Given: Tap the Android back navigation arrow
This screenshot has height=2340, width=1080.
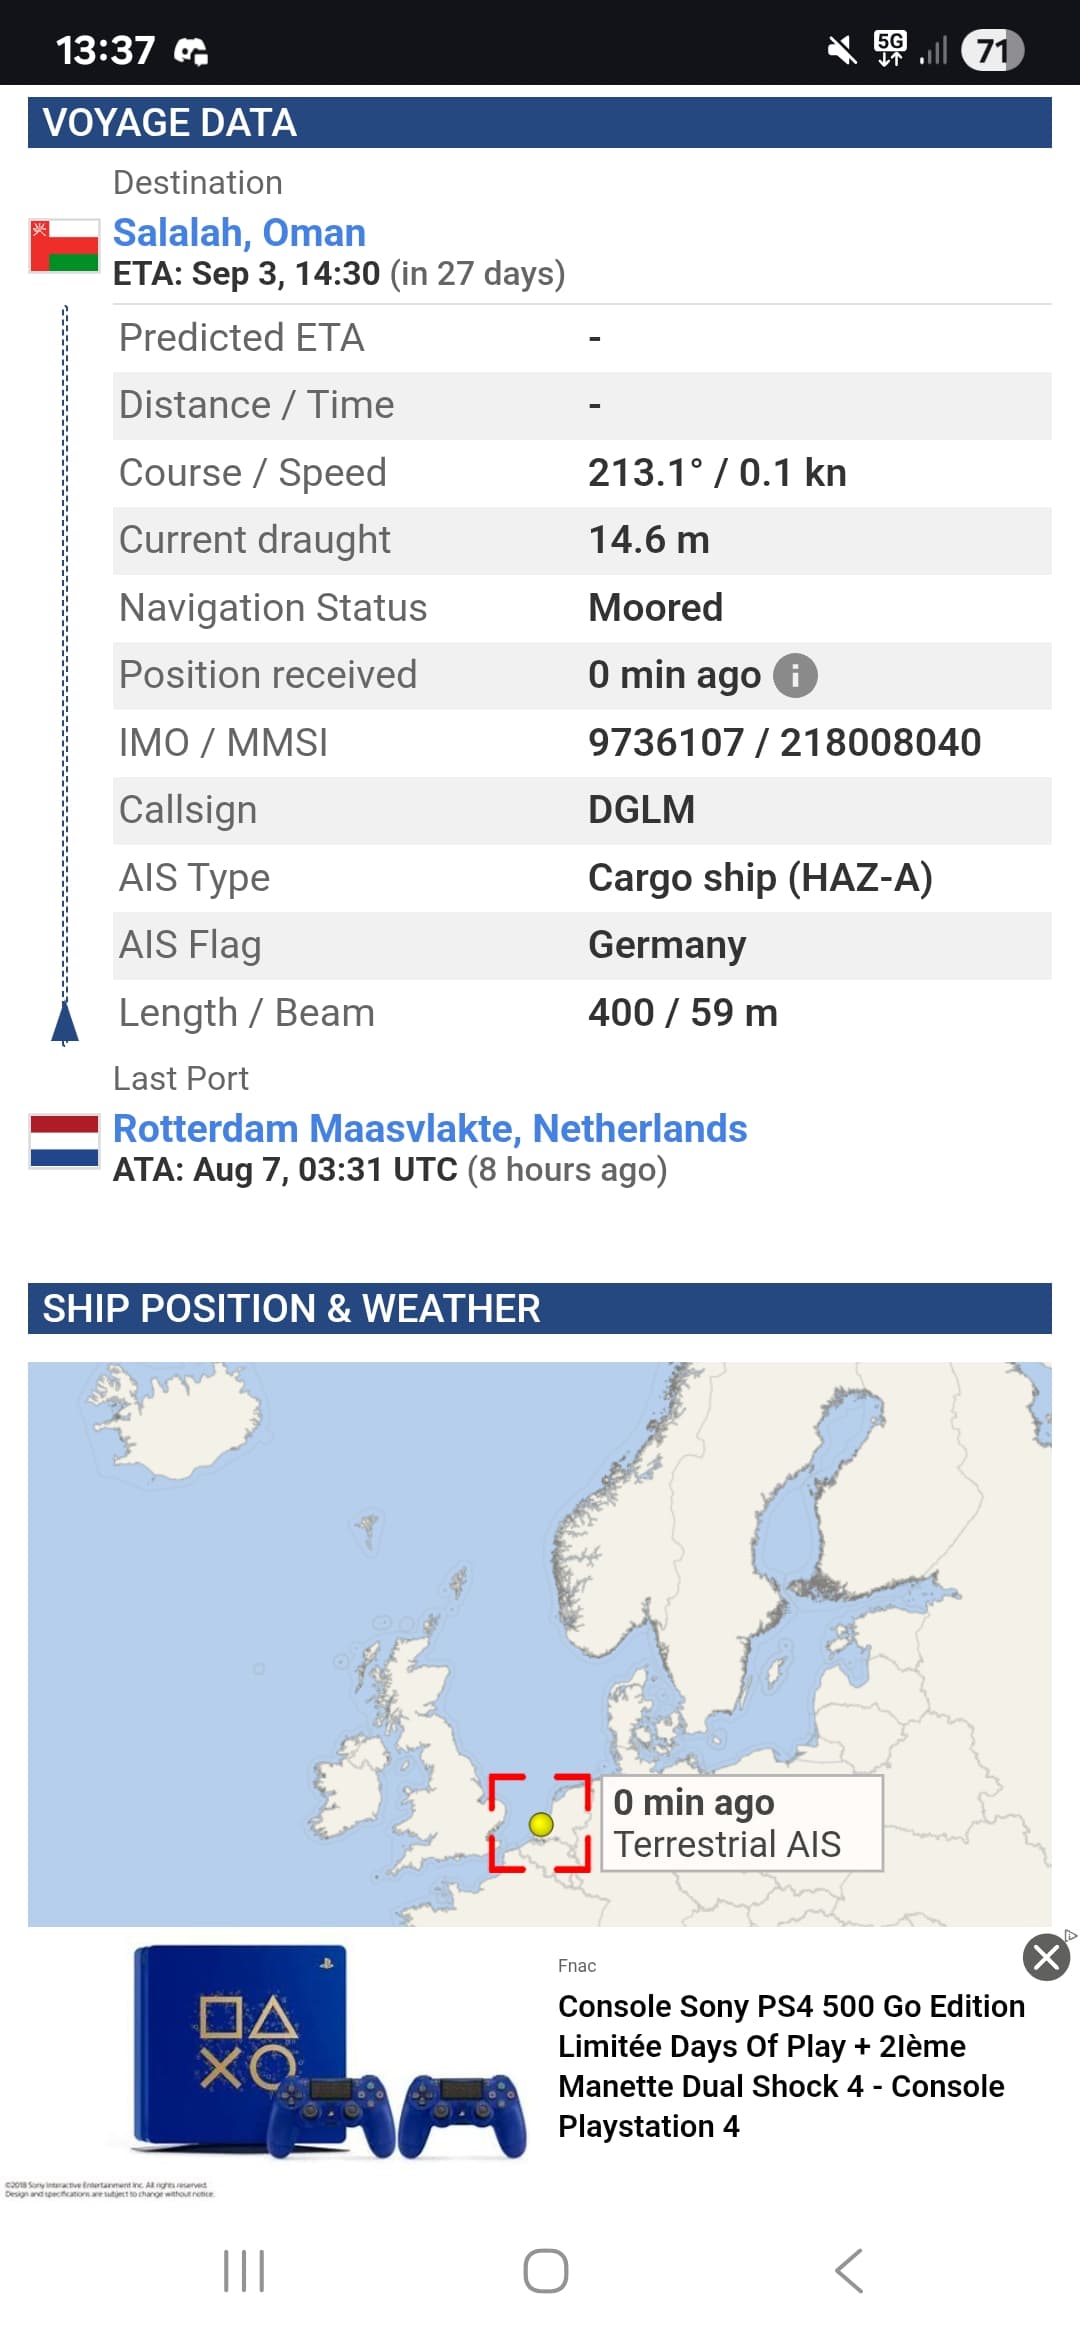Looking at the screenshot, I should [849, 2270].
